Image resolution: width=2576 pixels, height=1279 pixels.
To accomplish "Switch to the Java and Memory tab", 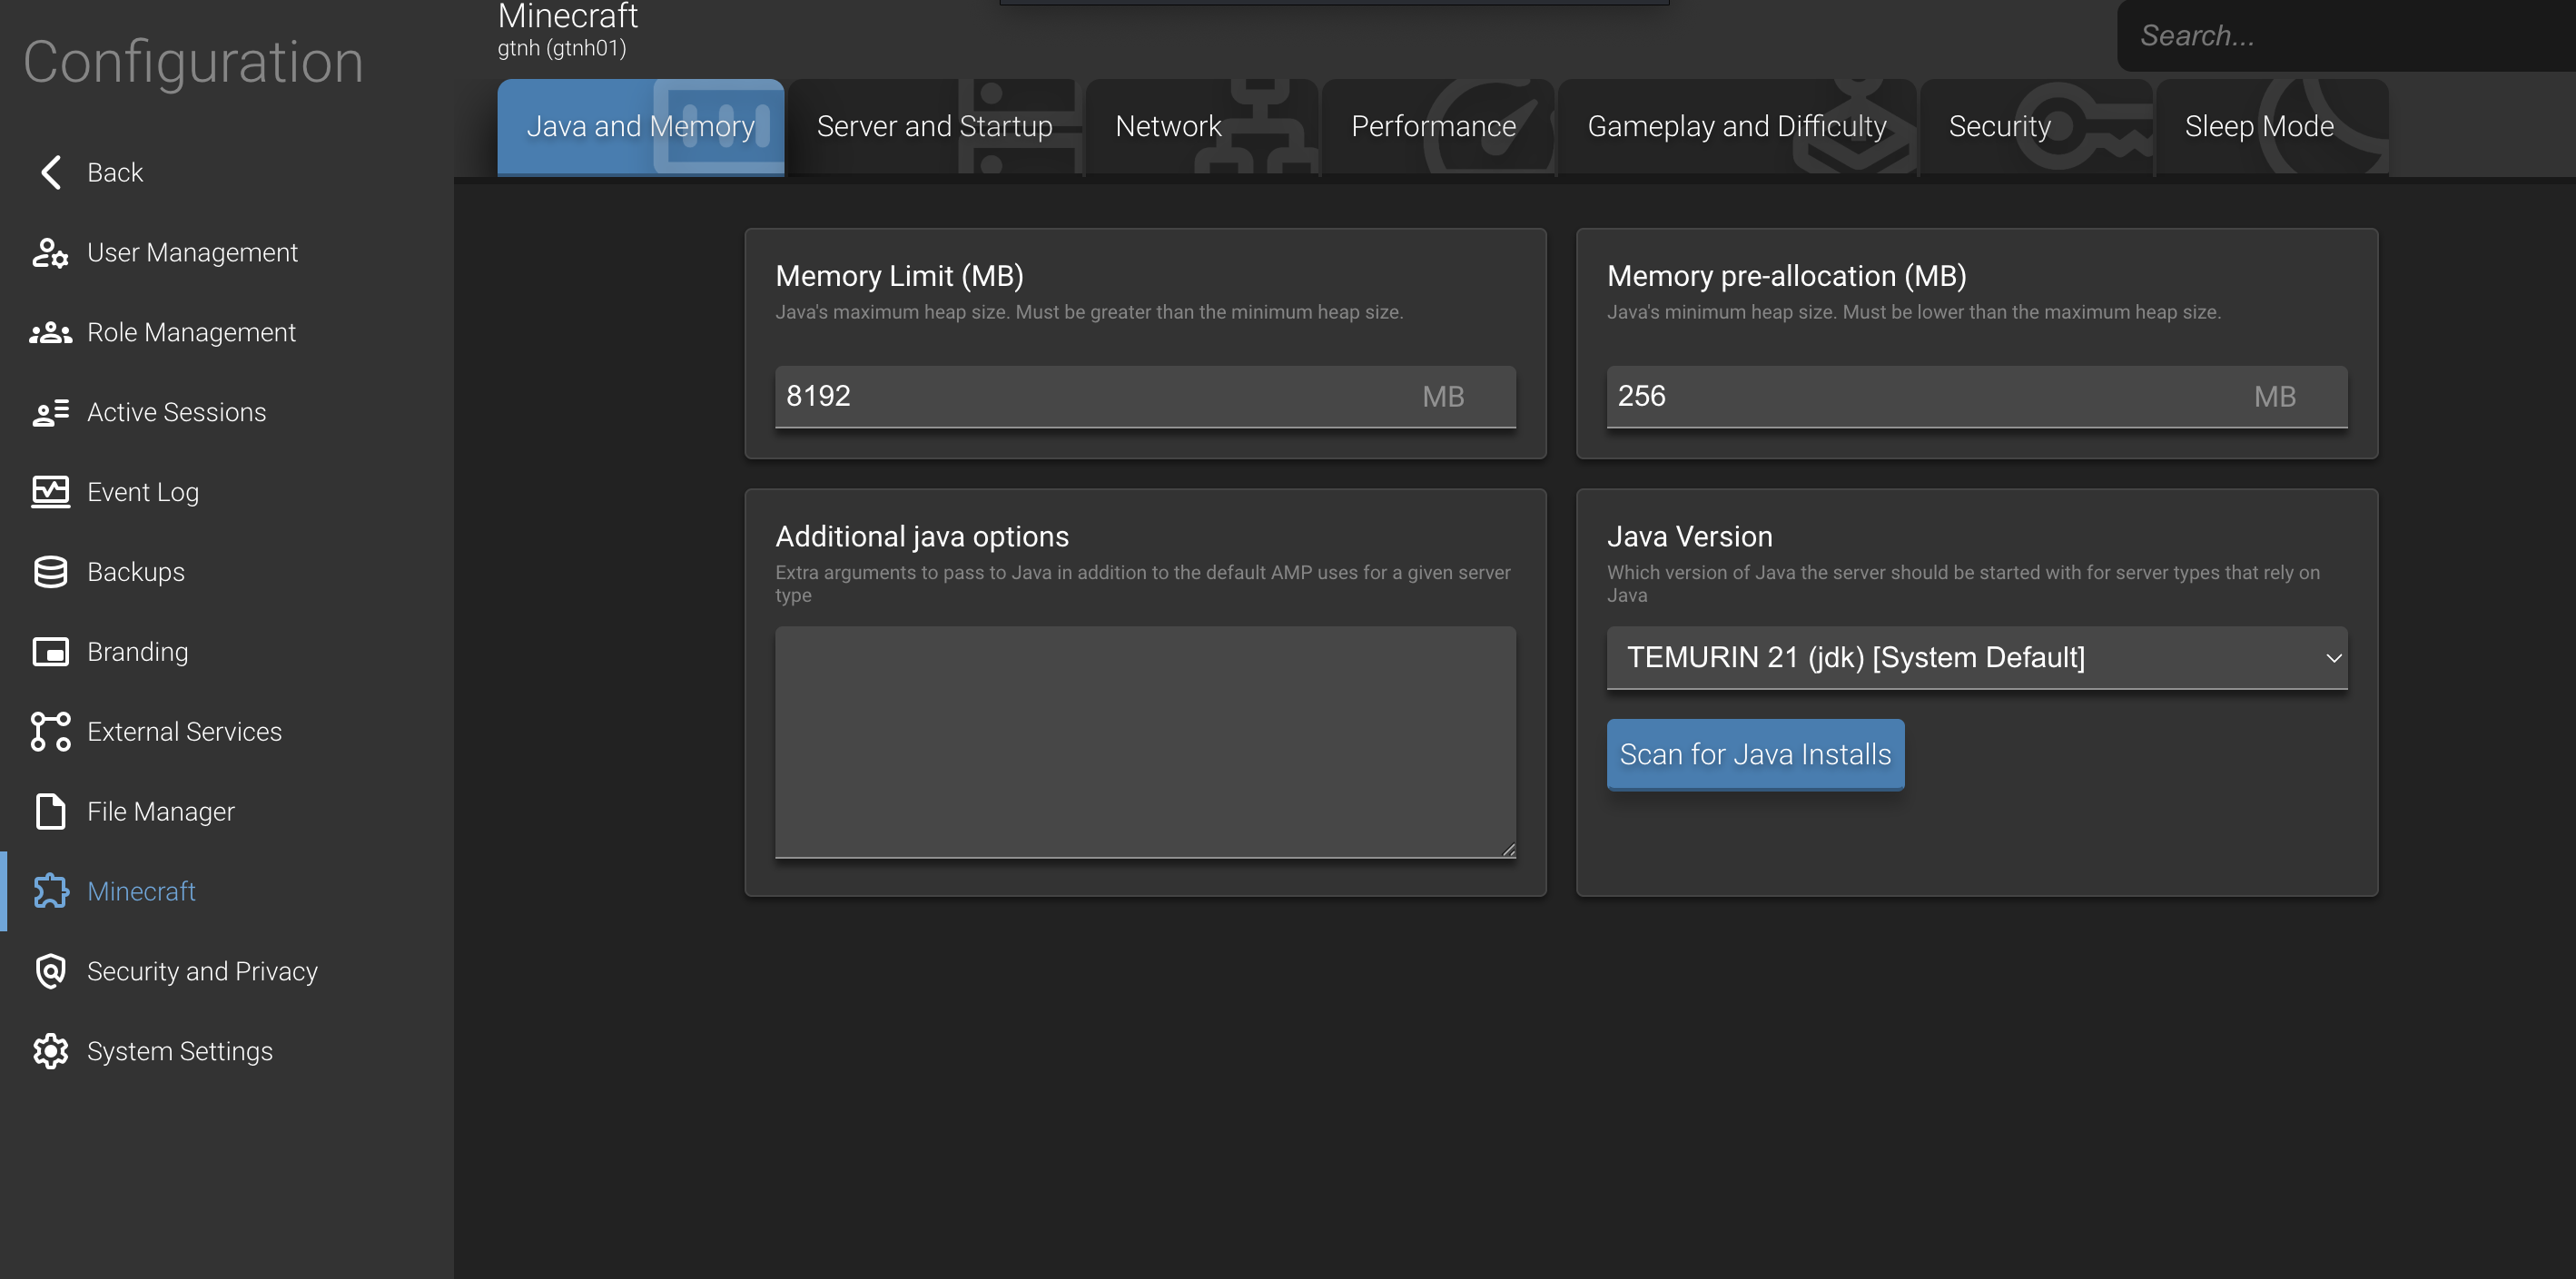I will click(640, 126).
